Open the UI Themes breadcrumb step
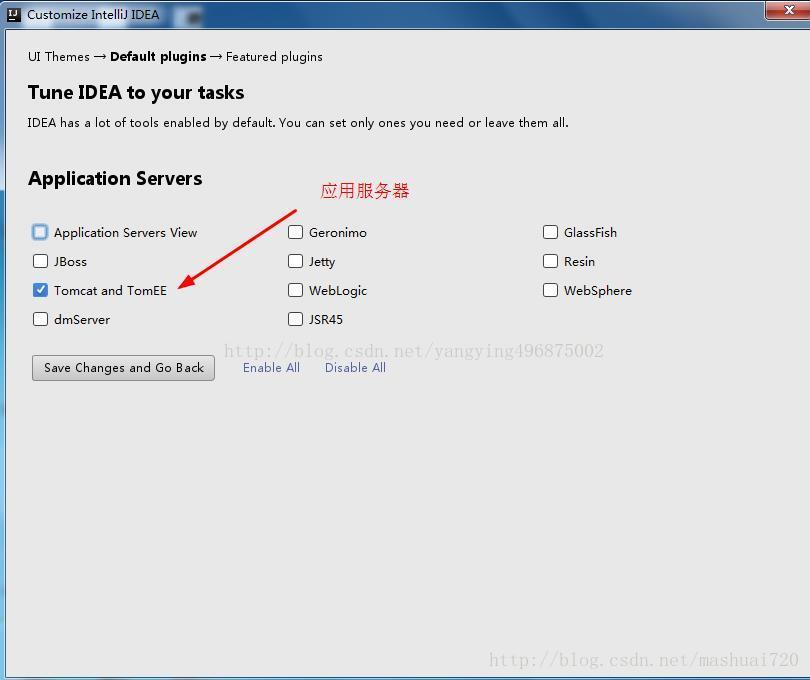This screenshot has width=810, height=680. click(58, 57)
